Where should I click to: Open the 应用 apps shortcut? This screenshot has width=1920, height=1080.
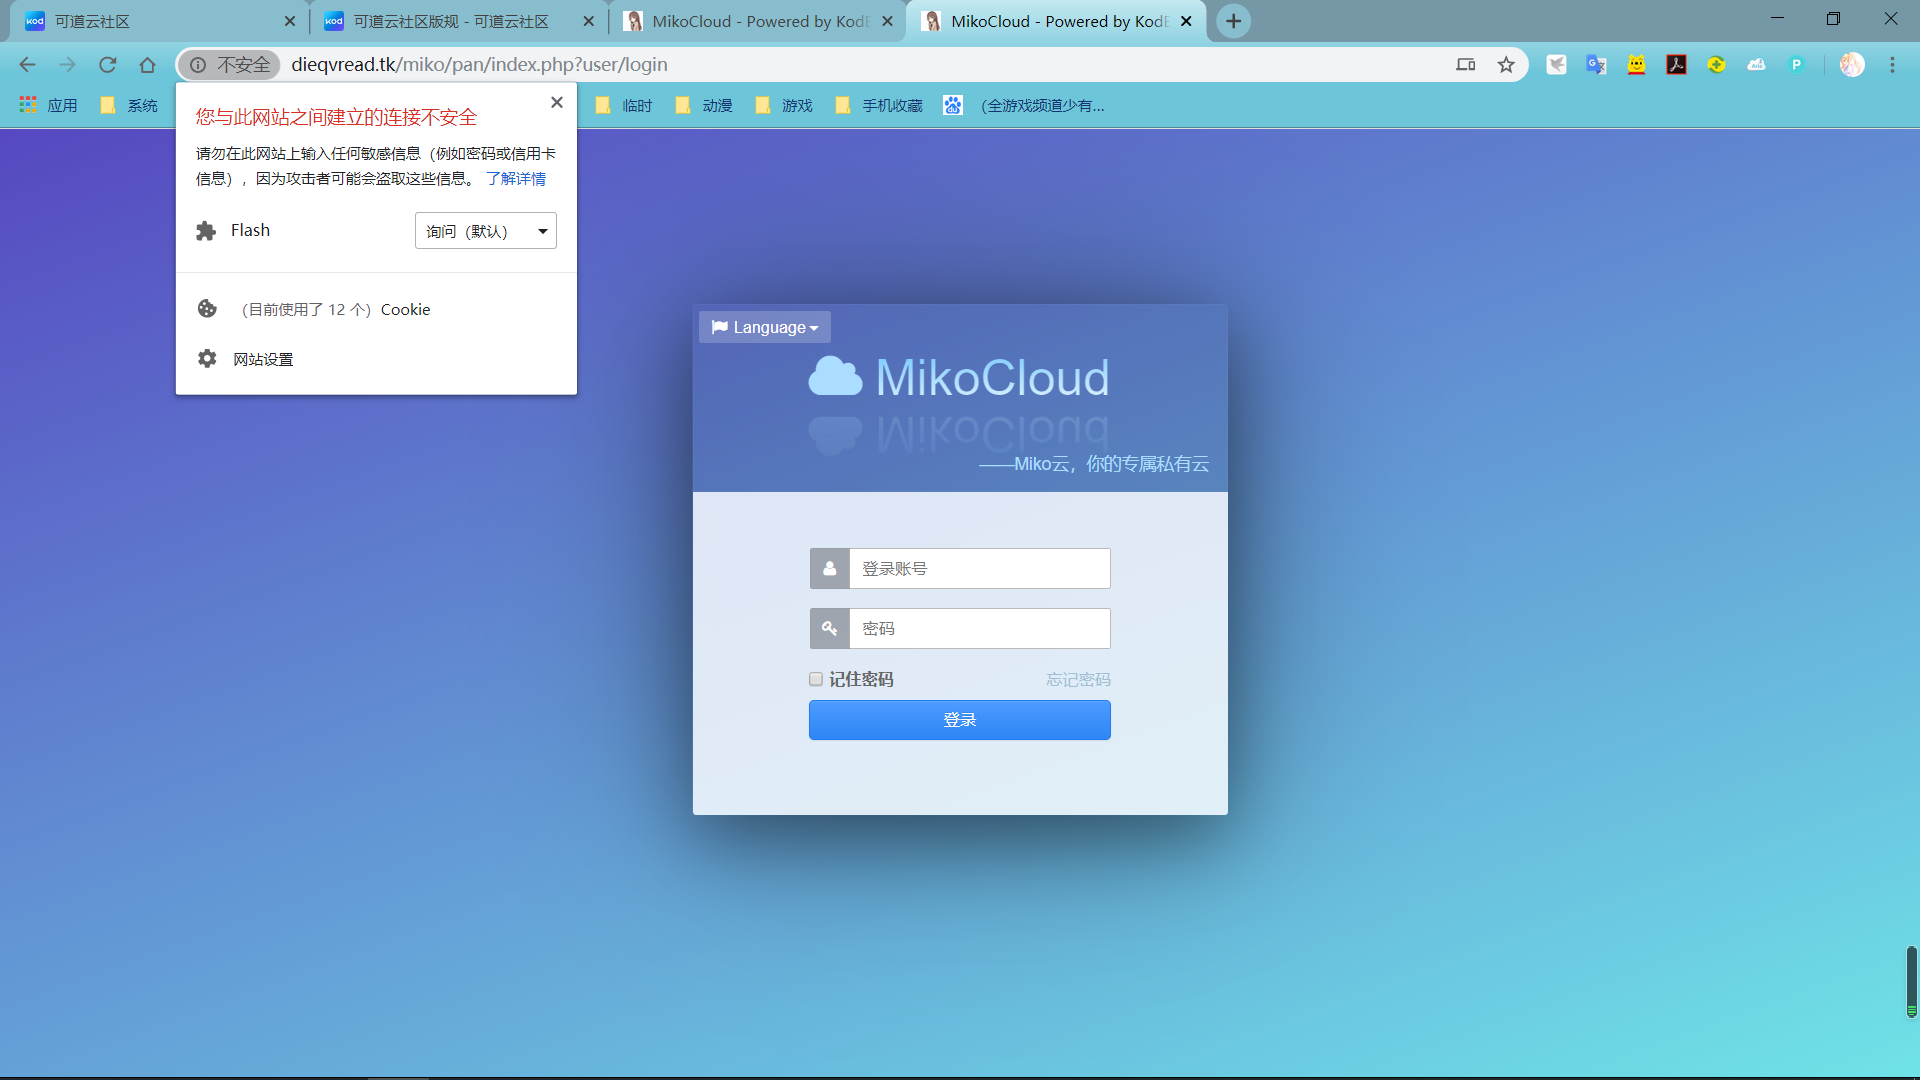48,105
